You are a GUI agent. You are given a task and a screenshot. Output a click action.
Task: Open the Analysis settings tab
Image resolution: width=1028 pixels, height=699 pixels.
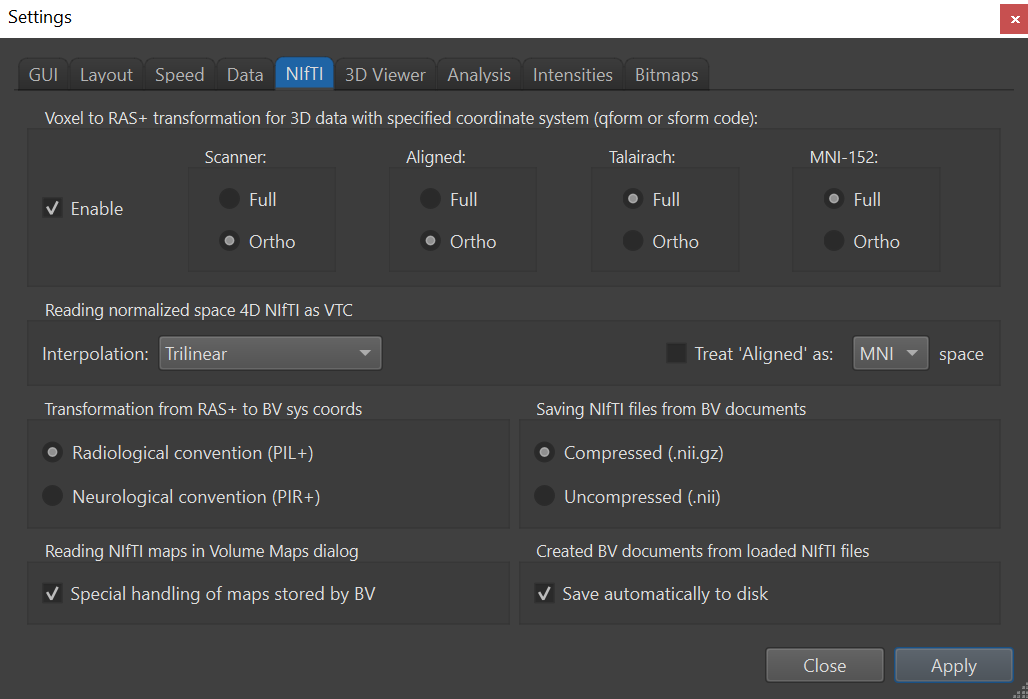click(478, 73)
